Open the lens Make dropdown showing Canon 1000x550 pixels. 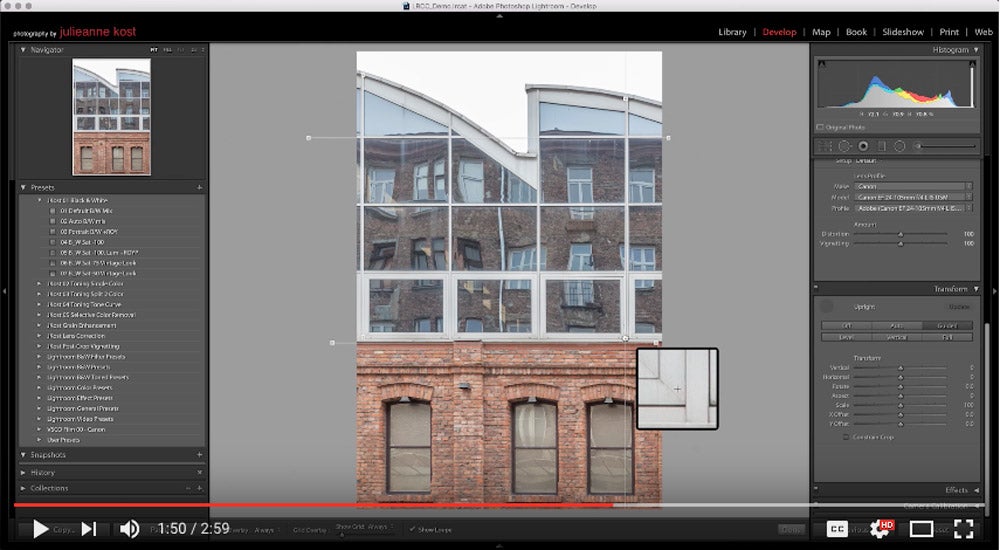(913, 186)
